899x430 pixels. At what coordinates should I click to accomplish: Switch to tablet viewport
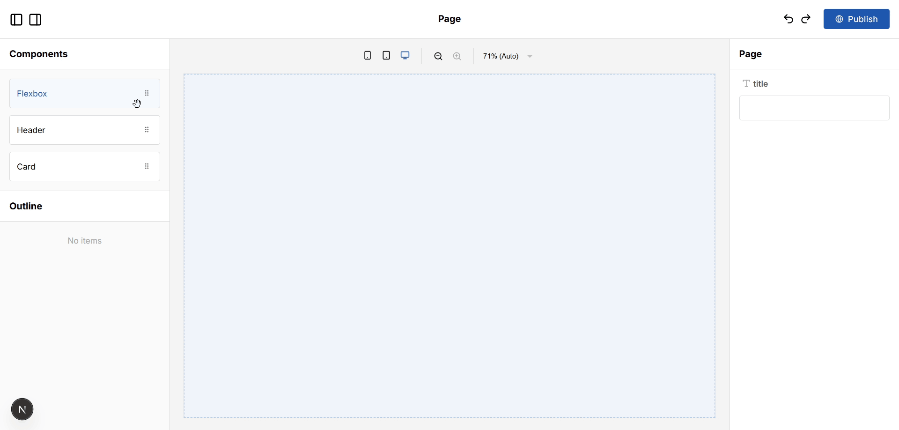coord(386,56)
